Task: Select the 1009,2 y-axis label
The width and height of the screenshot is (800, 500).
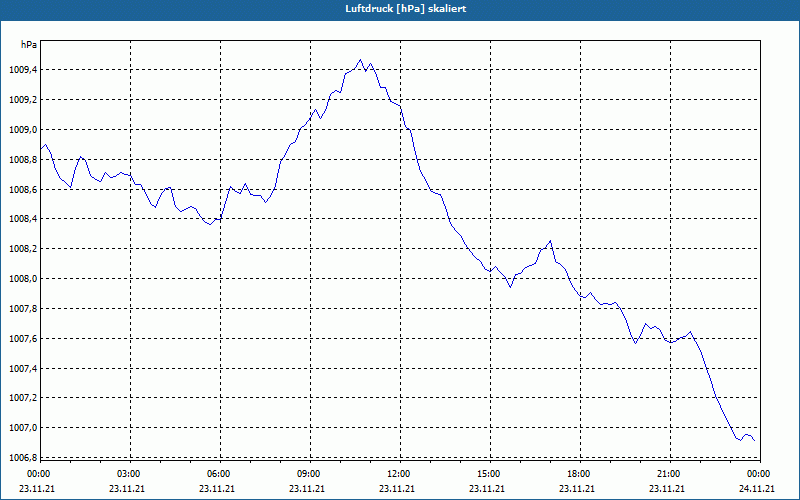Action: pyautogui.click(x=23, y=100)
